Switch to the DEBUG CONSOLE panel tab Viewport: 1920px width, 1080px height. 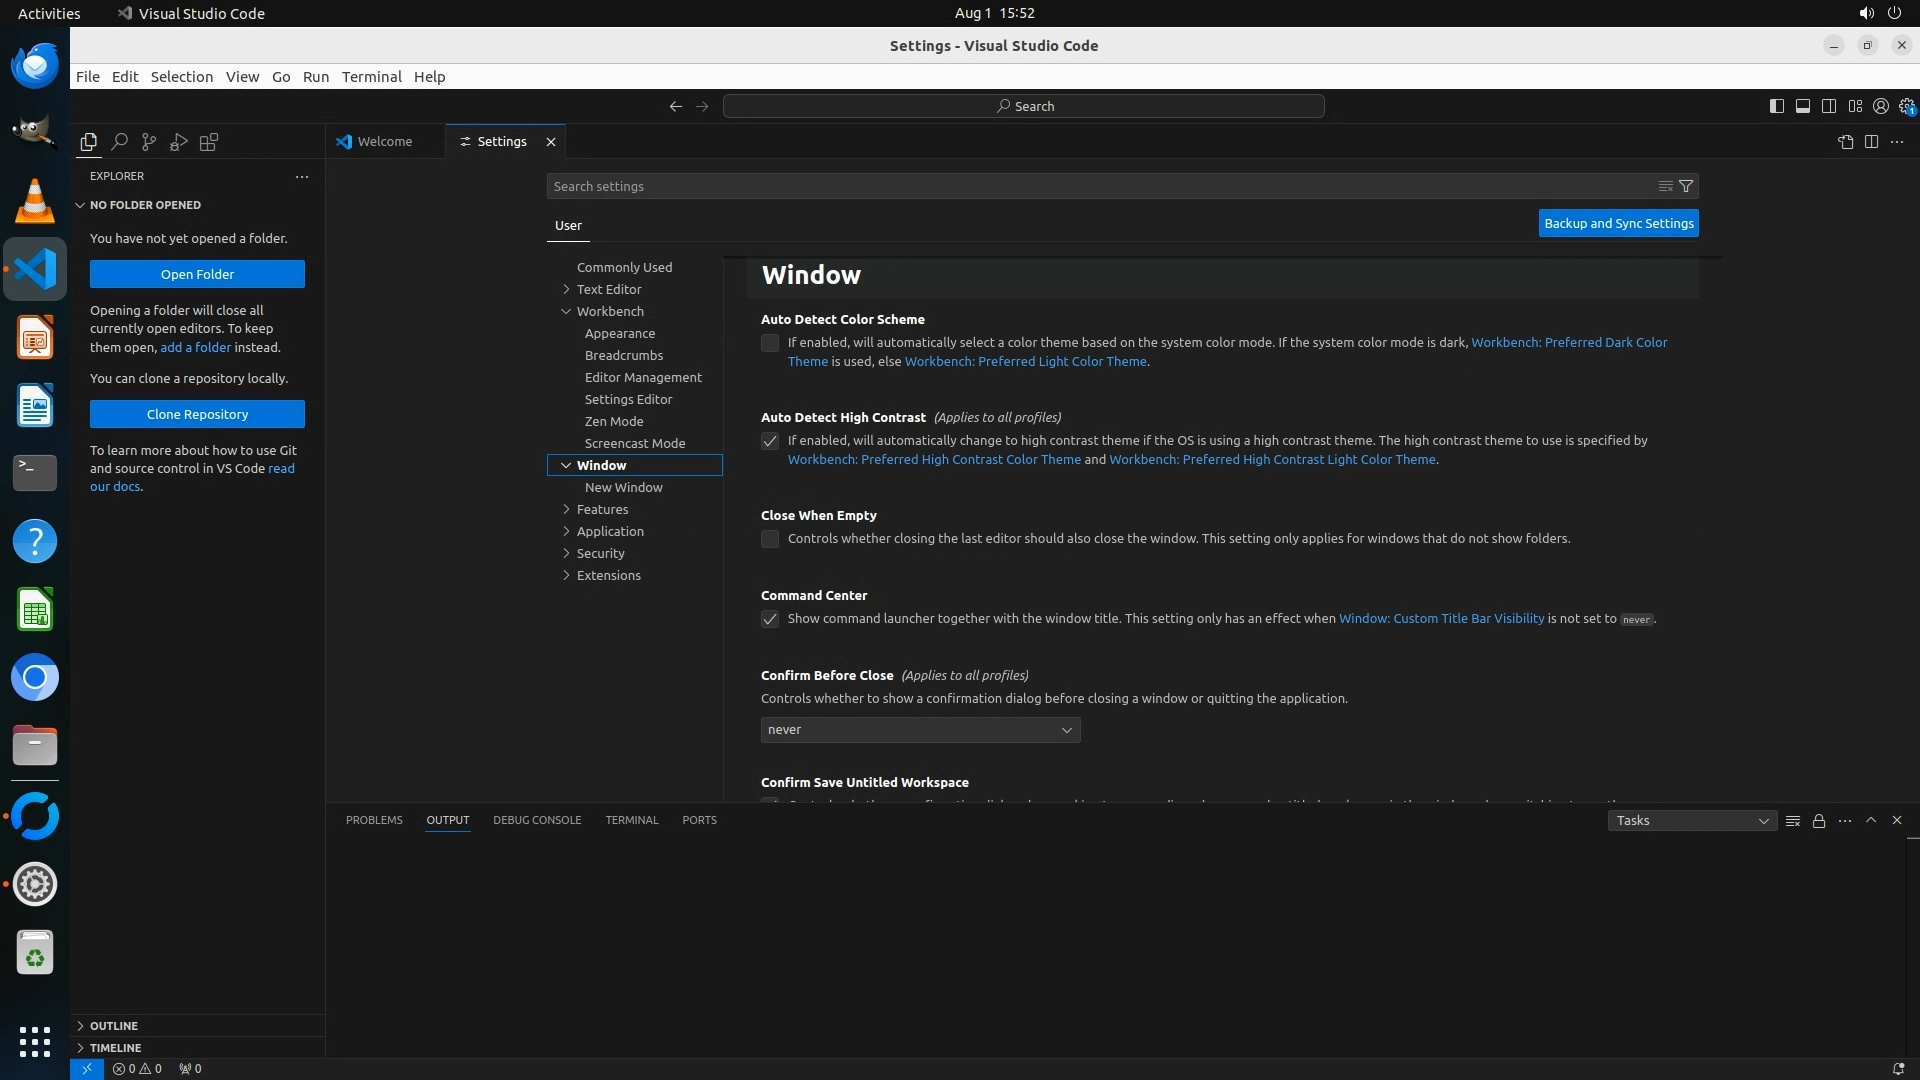click(537, 820)
